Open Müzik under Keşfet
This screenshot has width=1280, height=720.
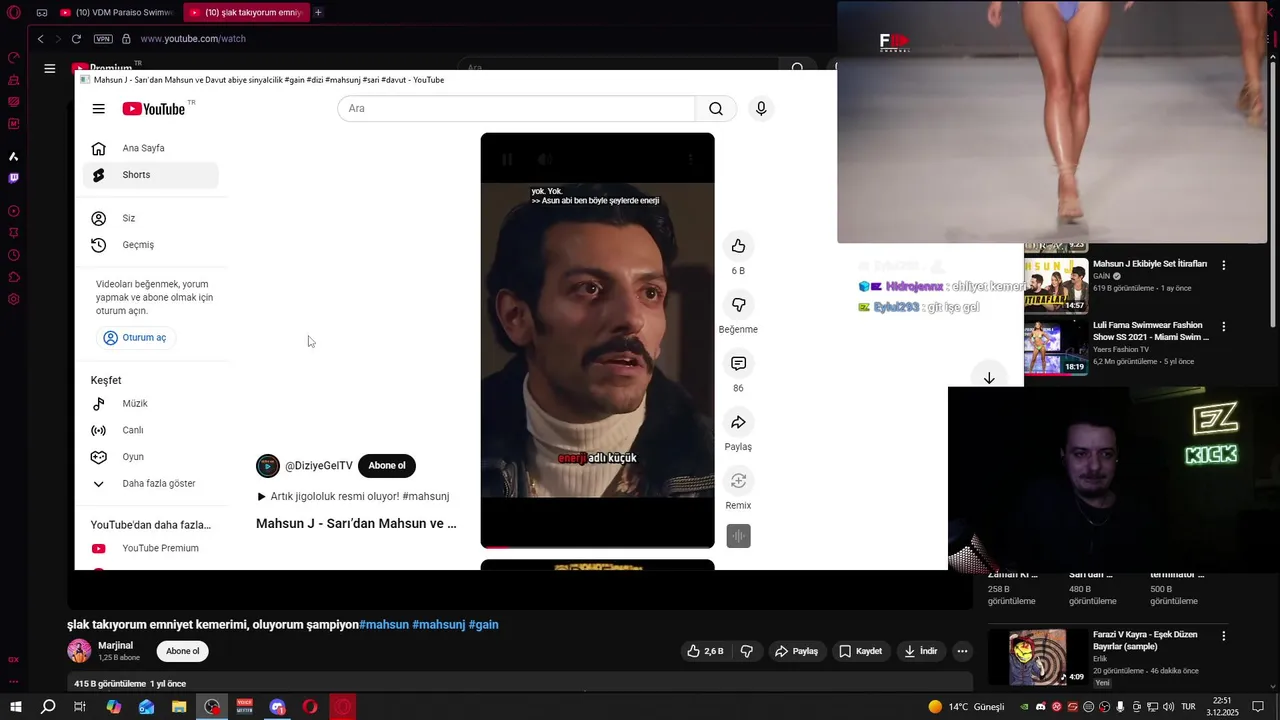[x=150, y=404]
